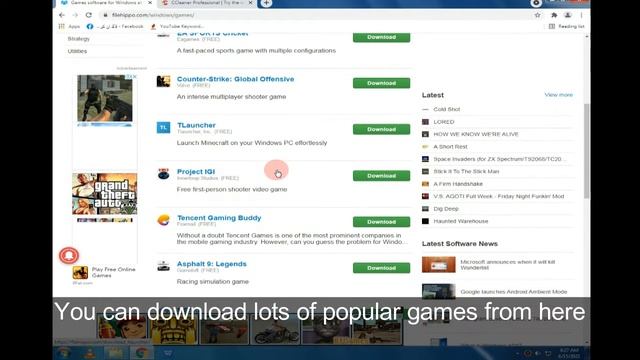Screen dimensions: 640x360
Task: Open A Short Rest in the Latest list
Action: coord(451,147)
